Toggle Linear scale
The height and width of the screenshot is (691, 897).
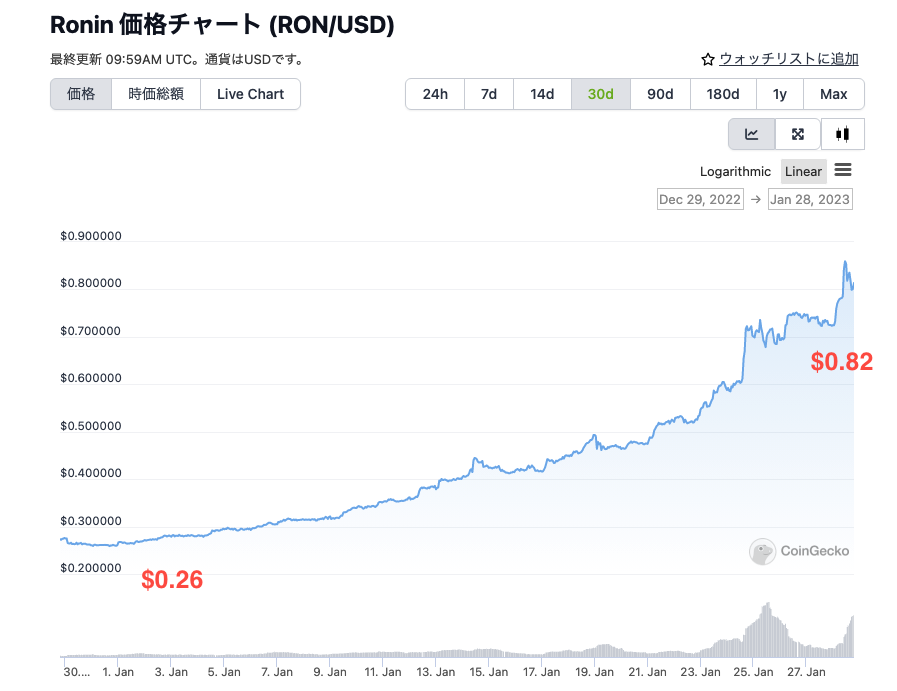803,172
